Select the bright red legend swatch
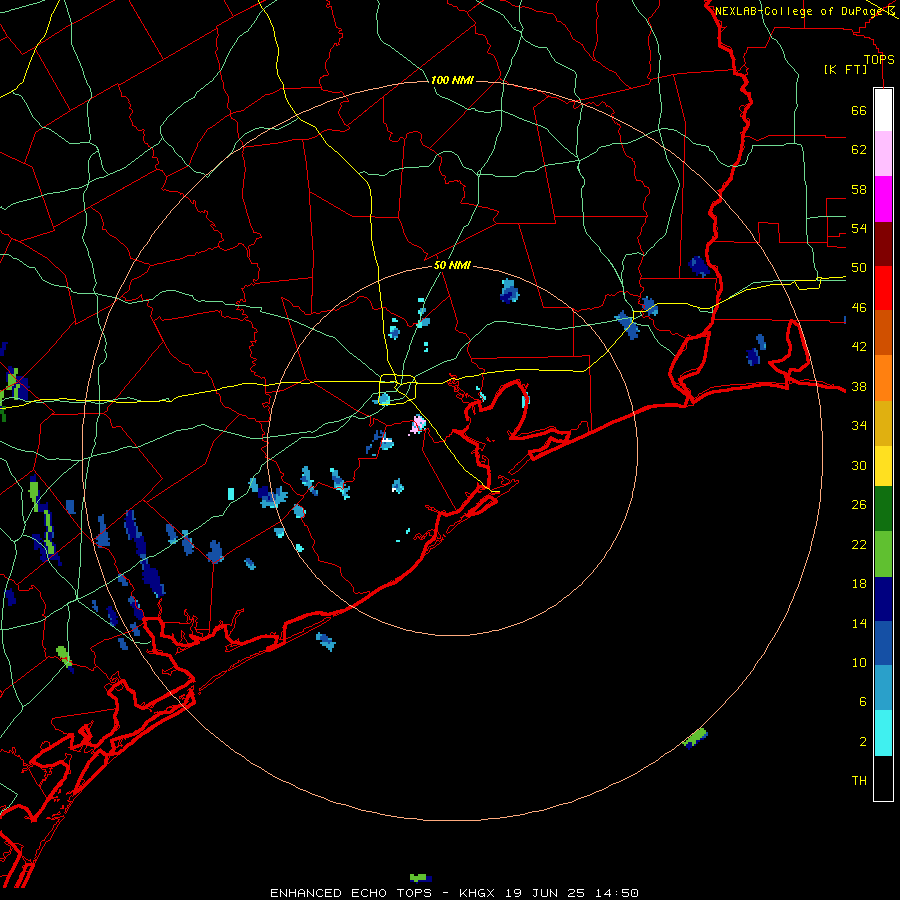Image resolution: width=900 pixels, height=900 pixels. pos(883,288)
